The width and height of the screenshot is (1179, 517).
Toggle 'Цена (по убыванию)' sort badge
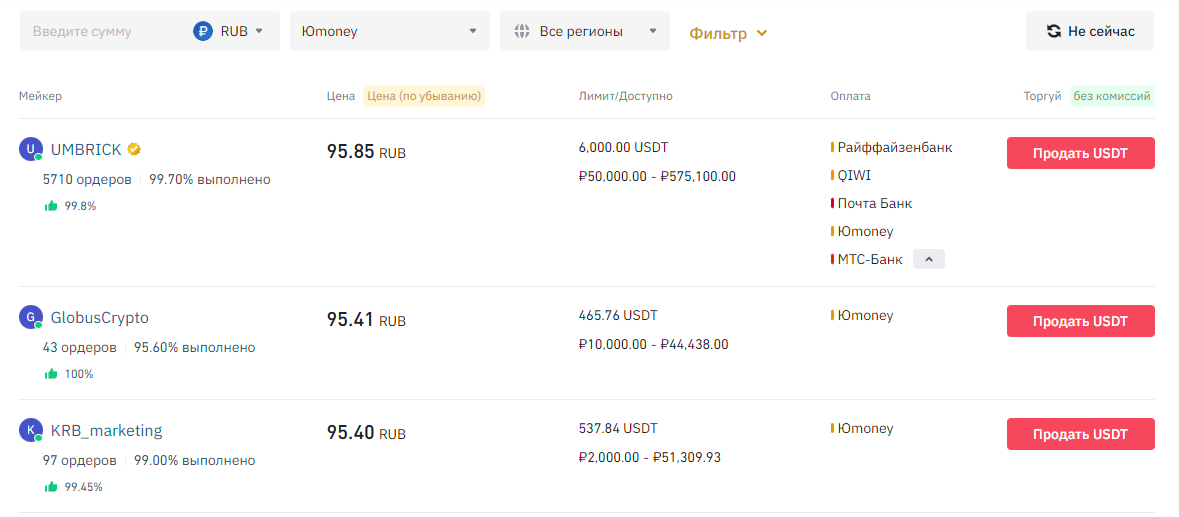(424, 96)
